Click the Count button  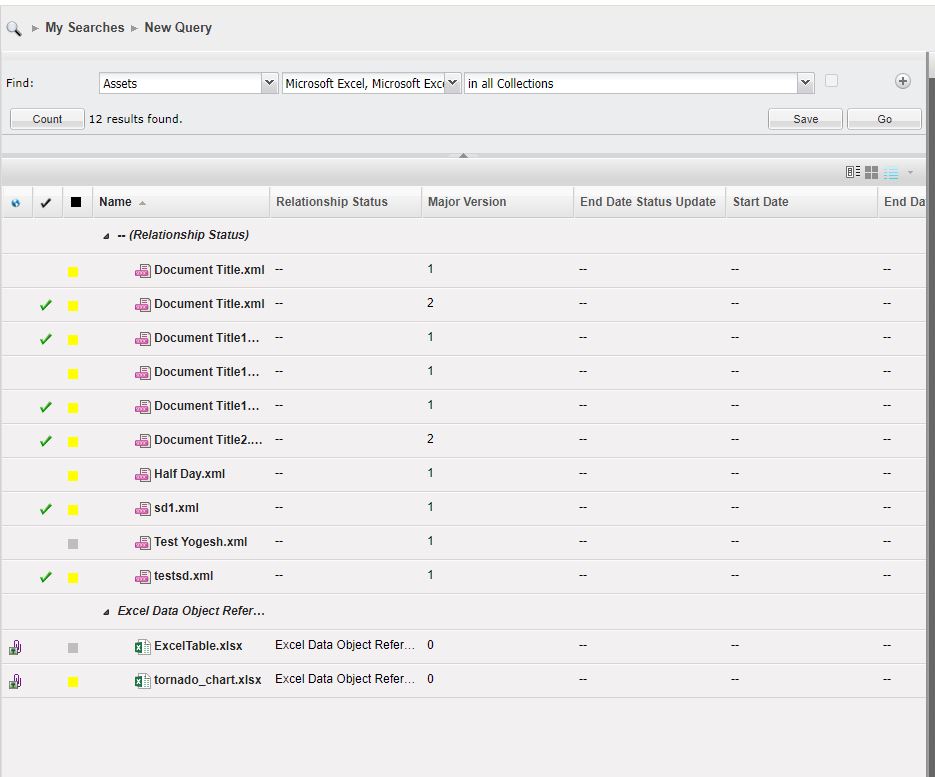(47, 119)
